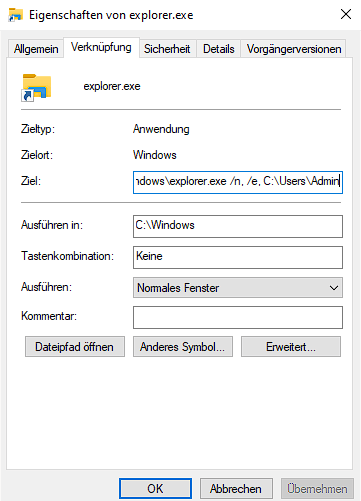Click the Dateipfad öffnen button
Viewport: 361px width, 501px height.
(75, 347)
